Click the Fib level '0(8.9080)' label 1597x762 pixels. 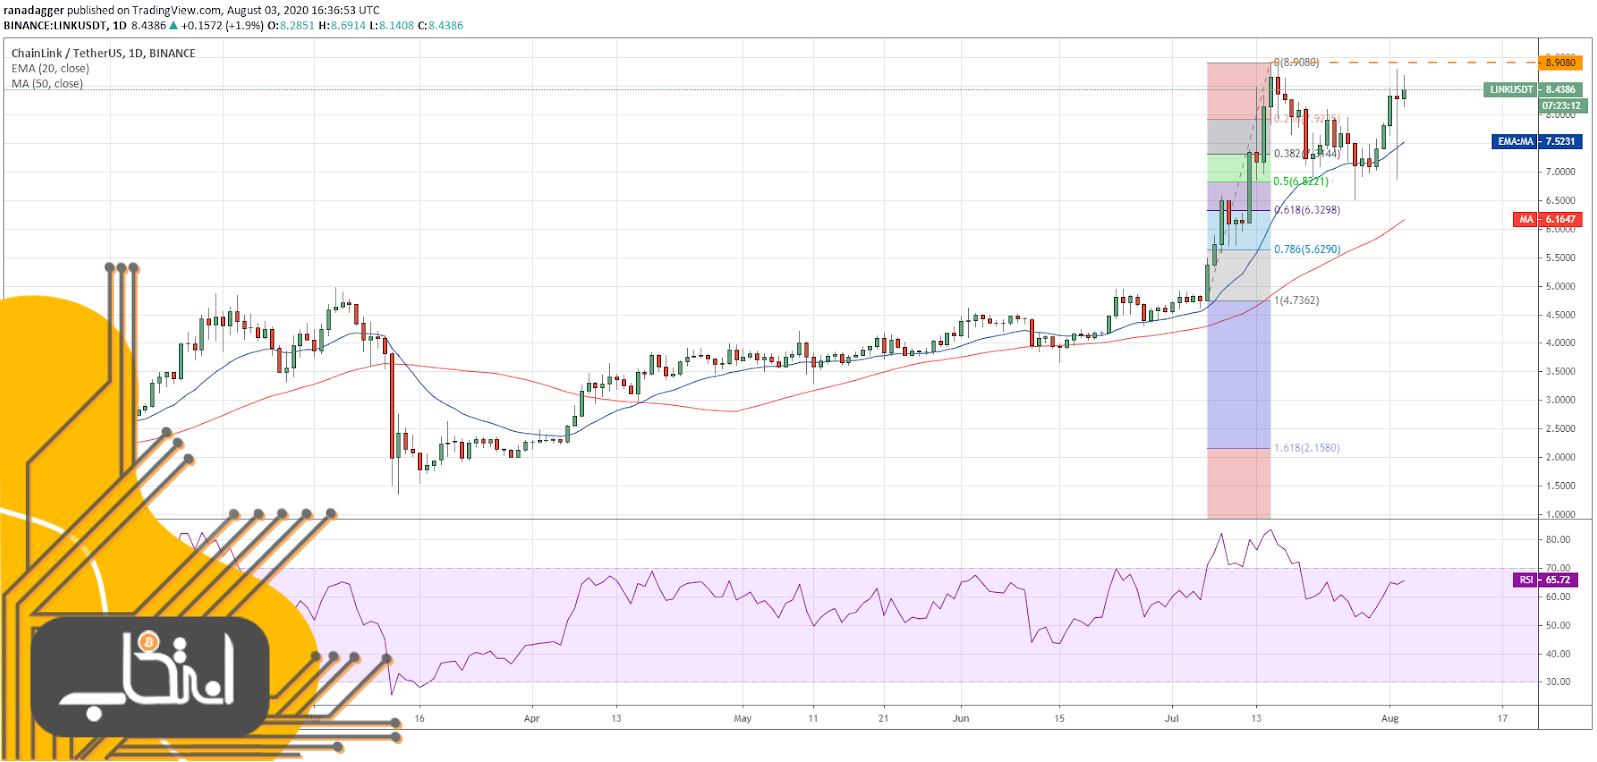click(1296, 62)
